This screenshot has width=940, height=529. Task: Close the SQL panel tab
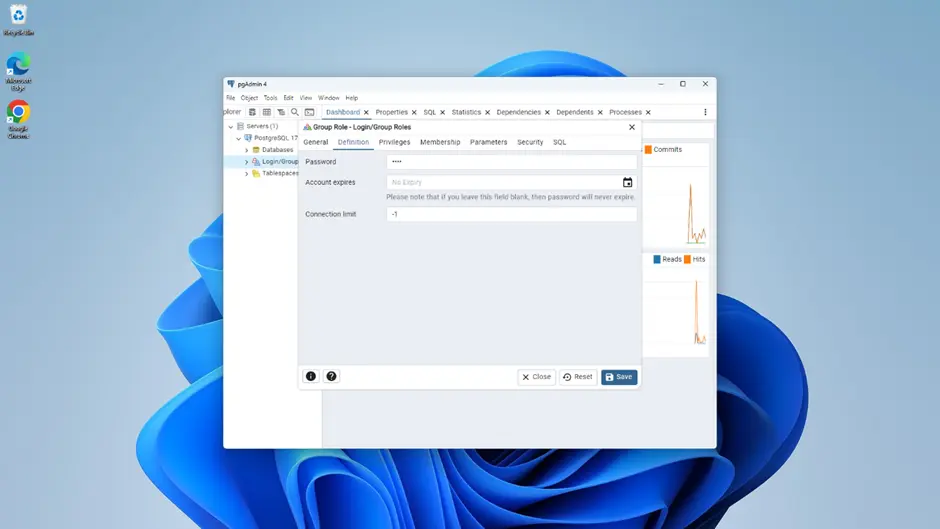(442, 112)
